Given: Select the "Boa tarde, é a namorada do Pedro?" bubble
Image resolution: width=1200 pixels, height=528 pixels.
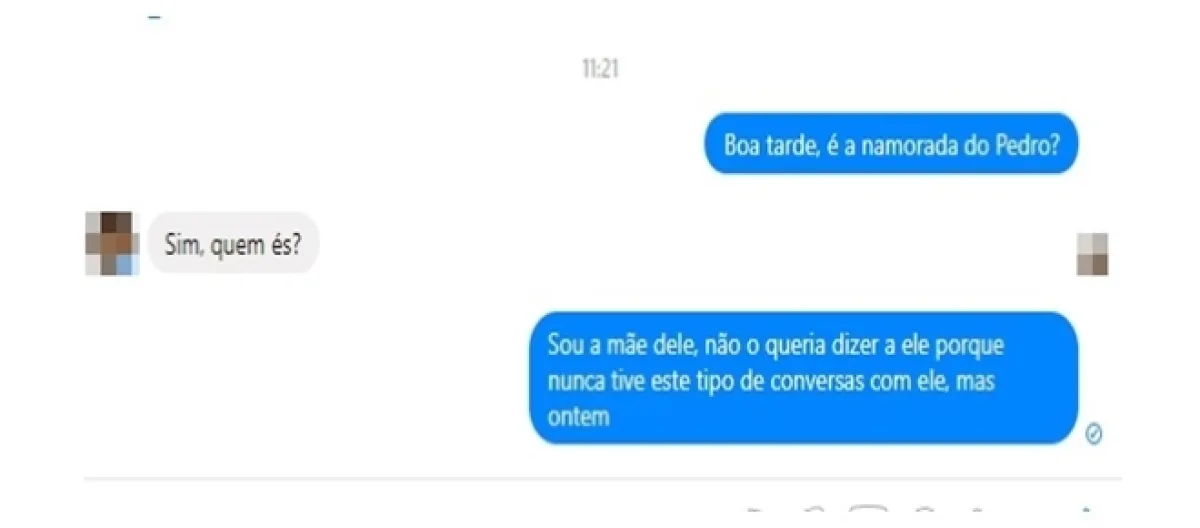Looking at the screenshot, I should pyautogui.click(x=892, y=143).
